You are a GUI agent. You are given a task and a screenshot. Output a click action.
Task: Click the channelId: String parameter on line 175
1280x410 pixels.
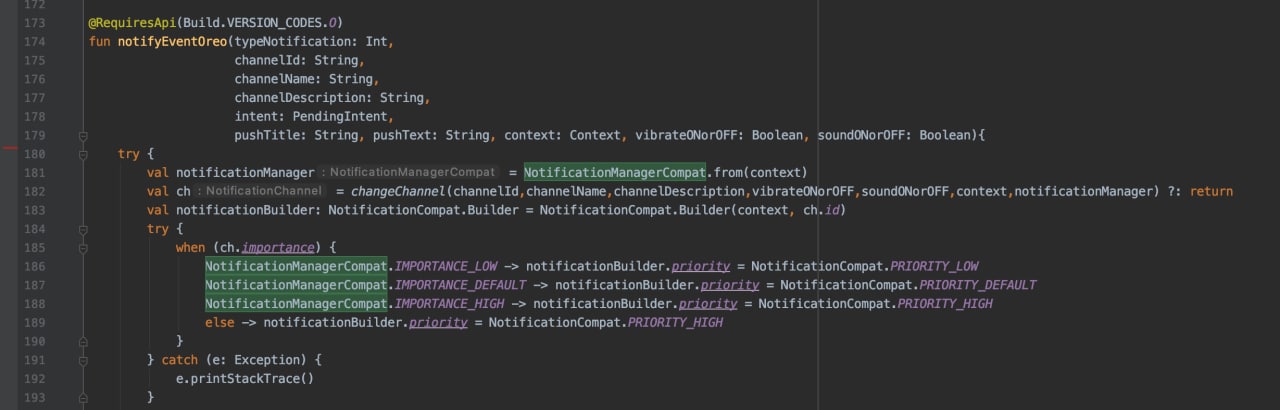point(296,60)
